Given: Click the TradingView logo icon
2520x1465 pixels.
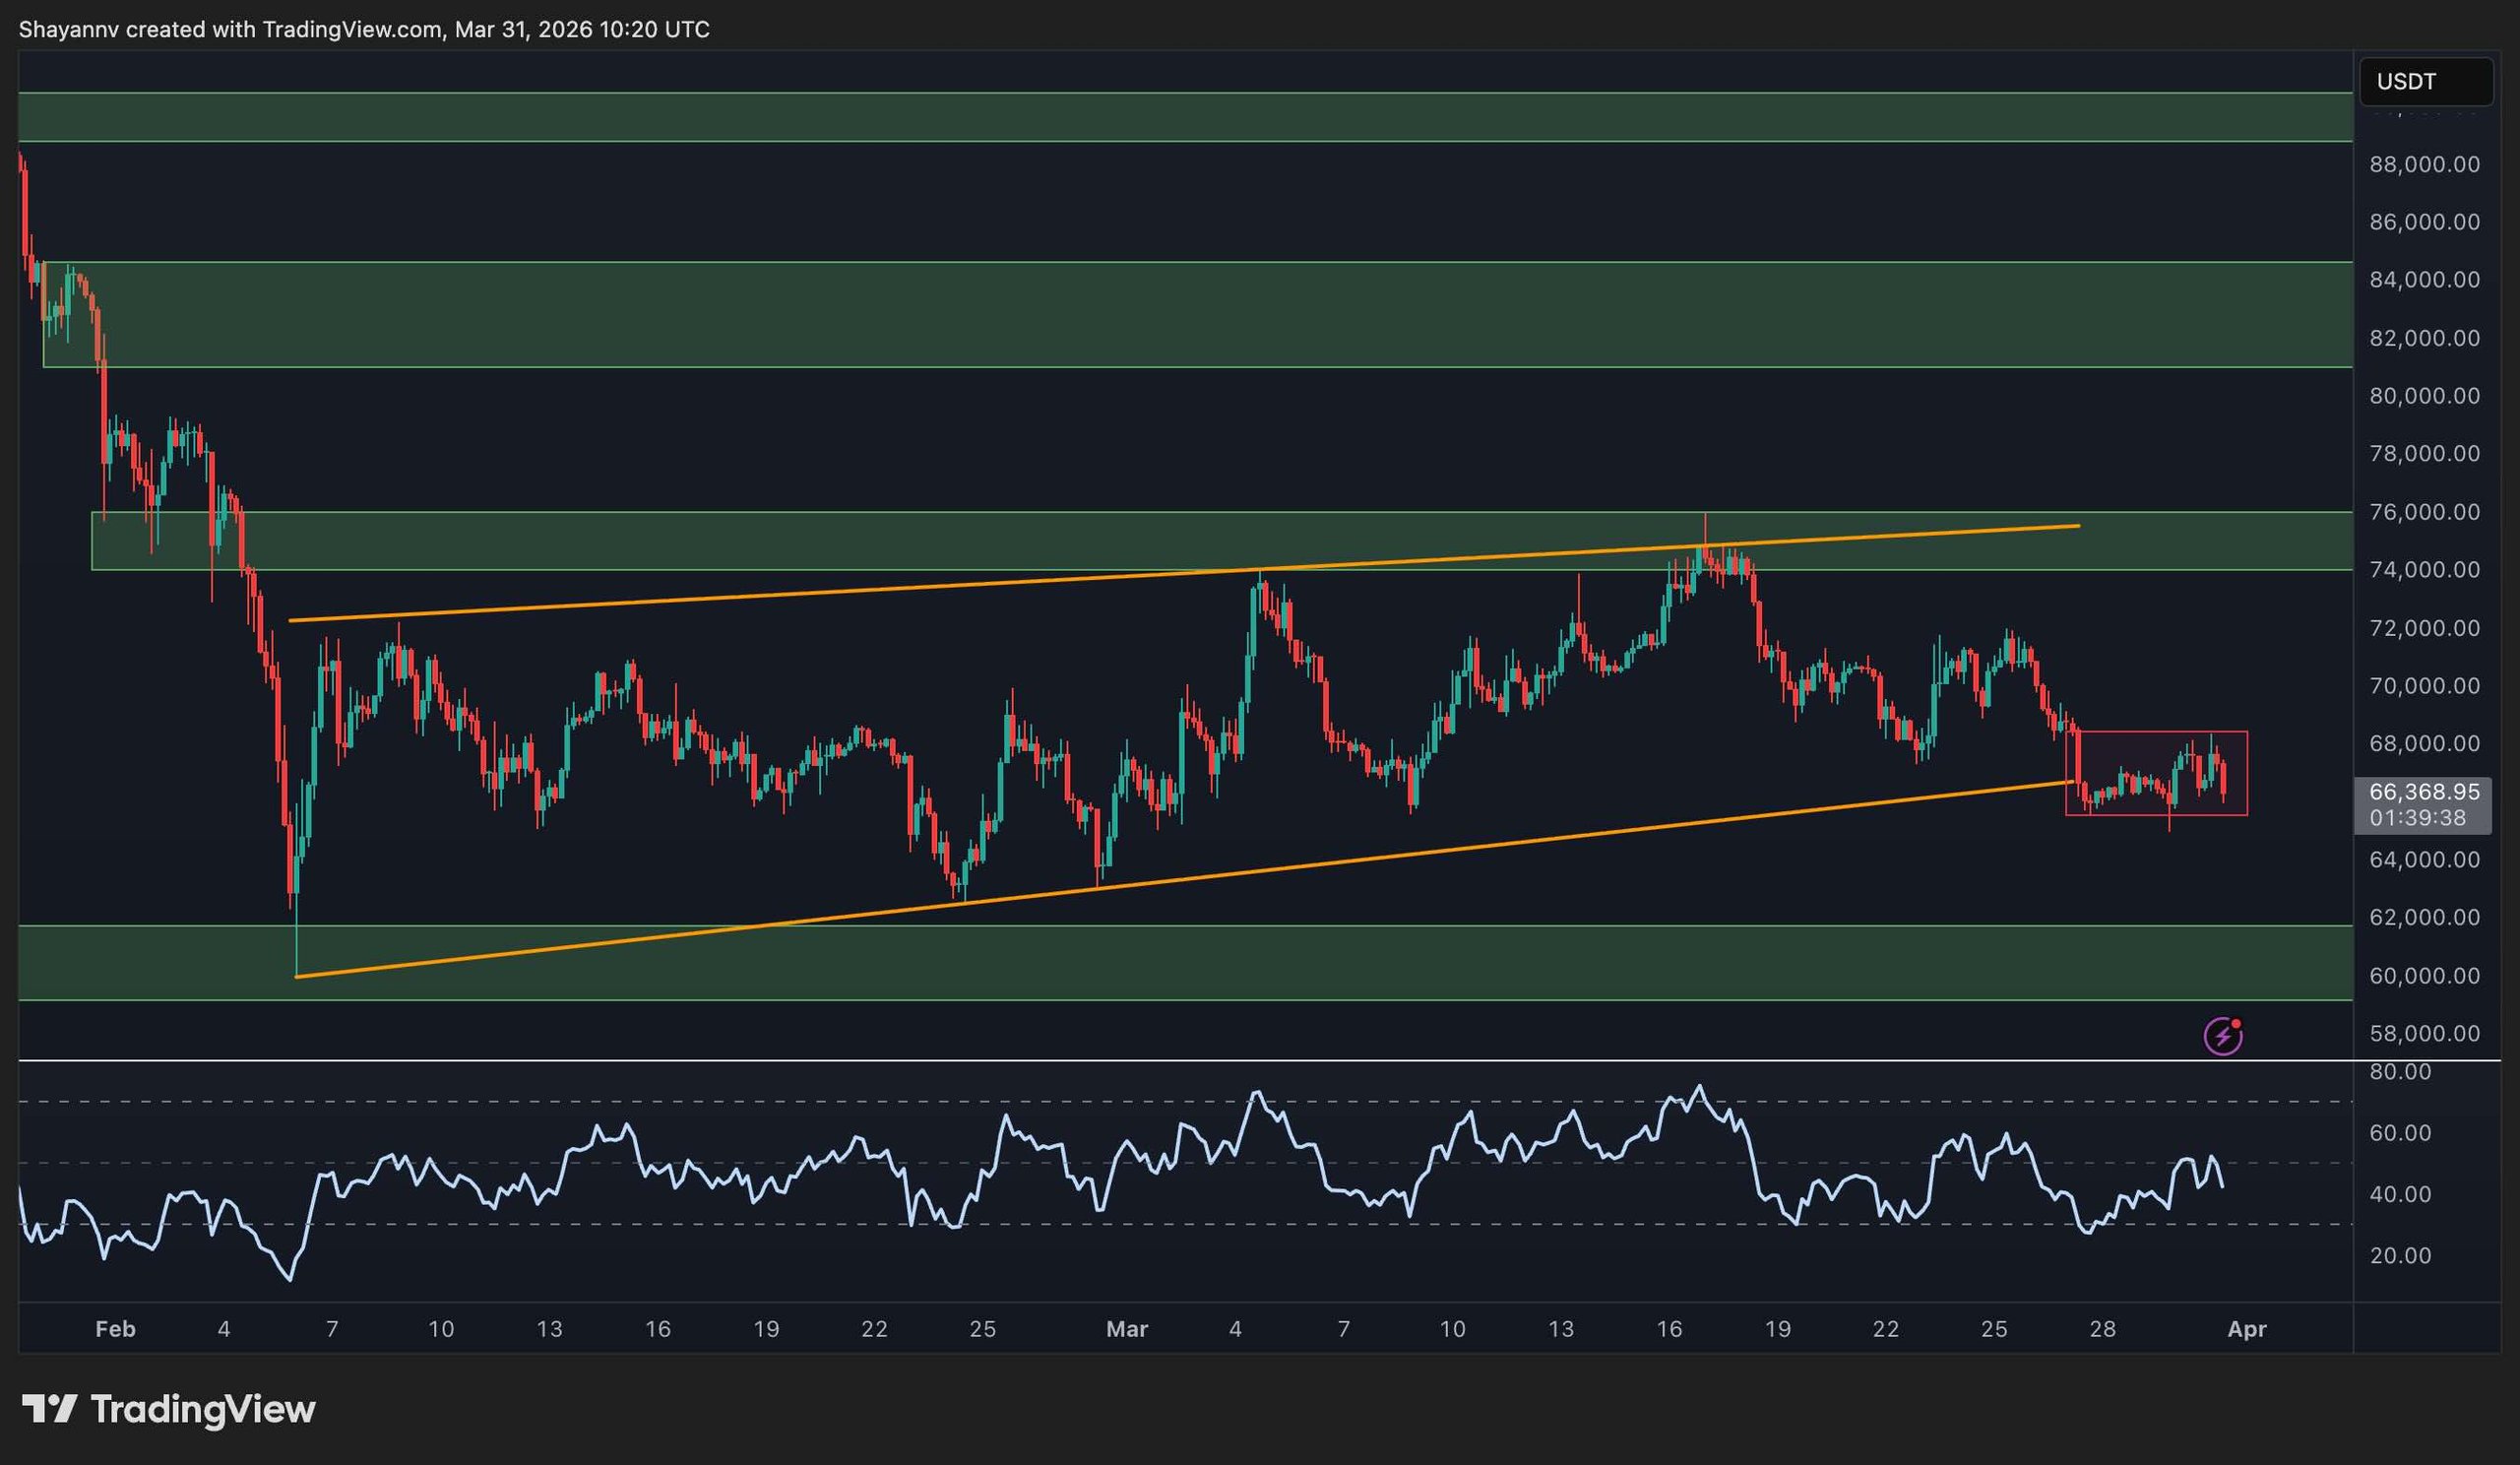Looking at the screenshot, I should tap(50, 1409).
